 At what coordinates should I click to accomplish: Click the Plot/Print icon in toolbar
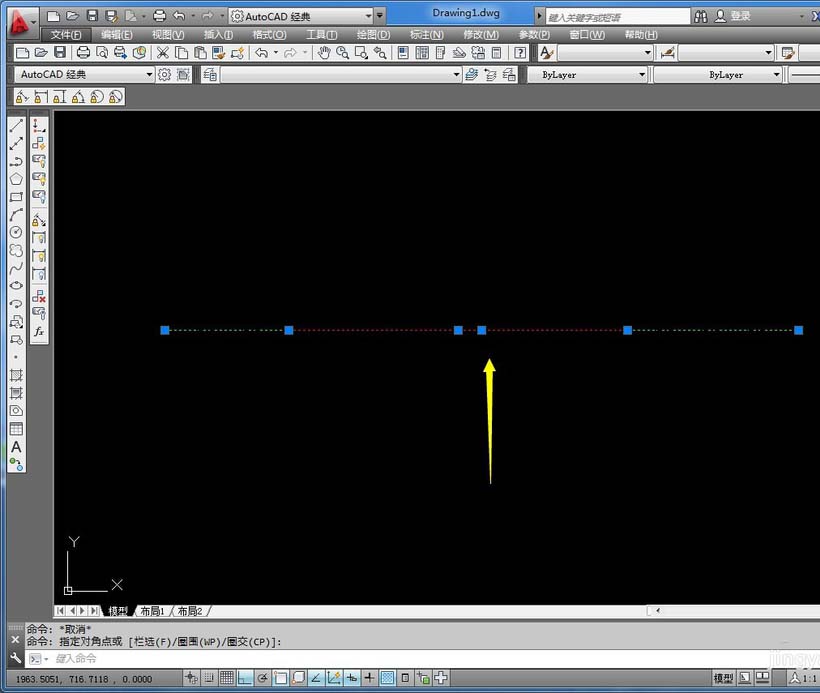tap(84, 52)
